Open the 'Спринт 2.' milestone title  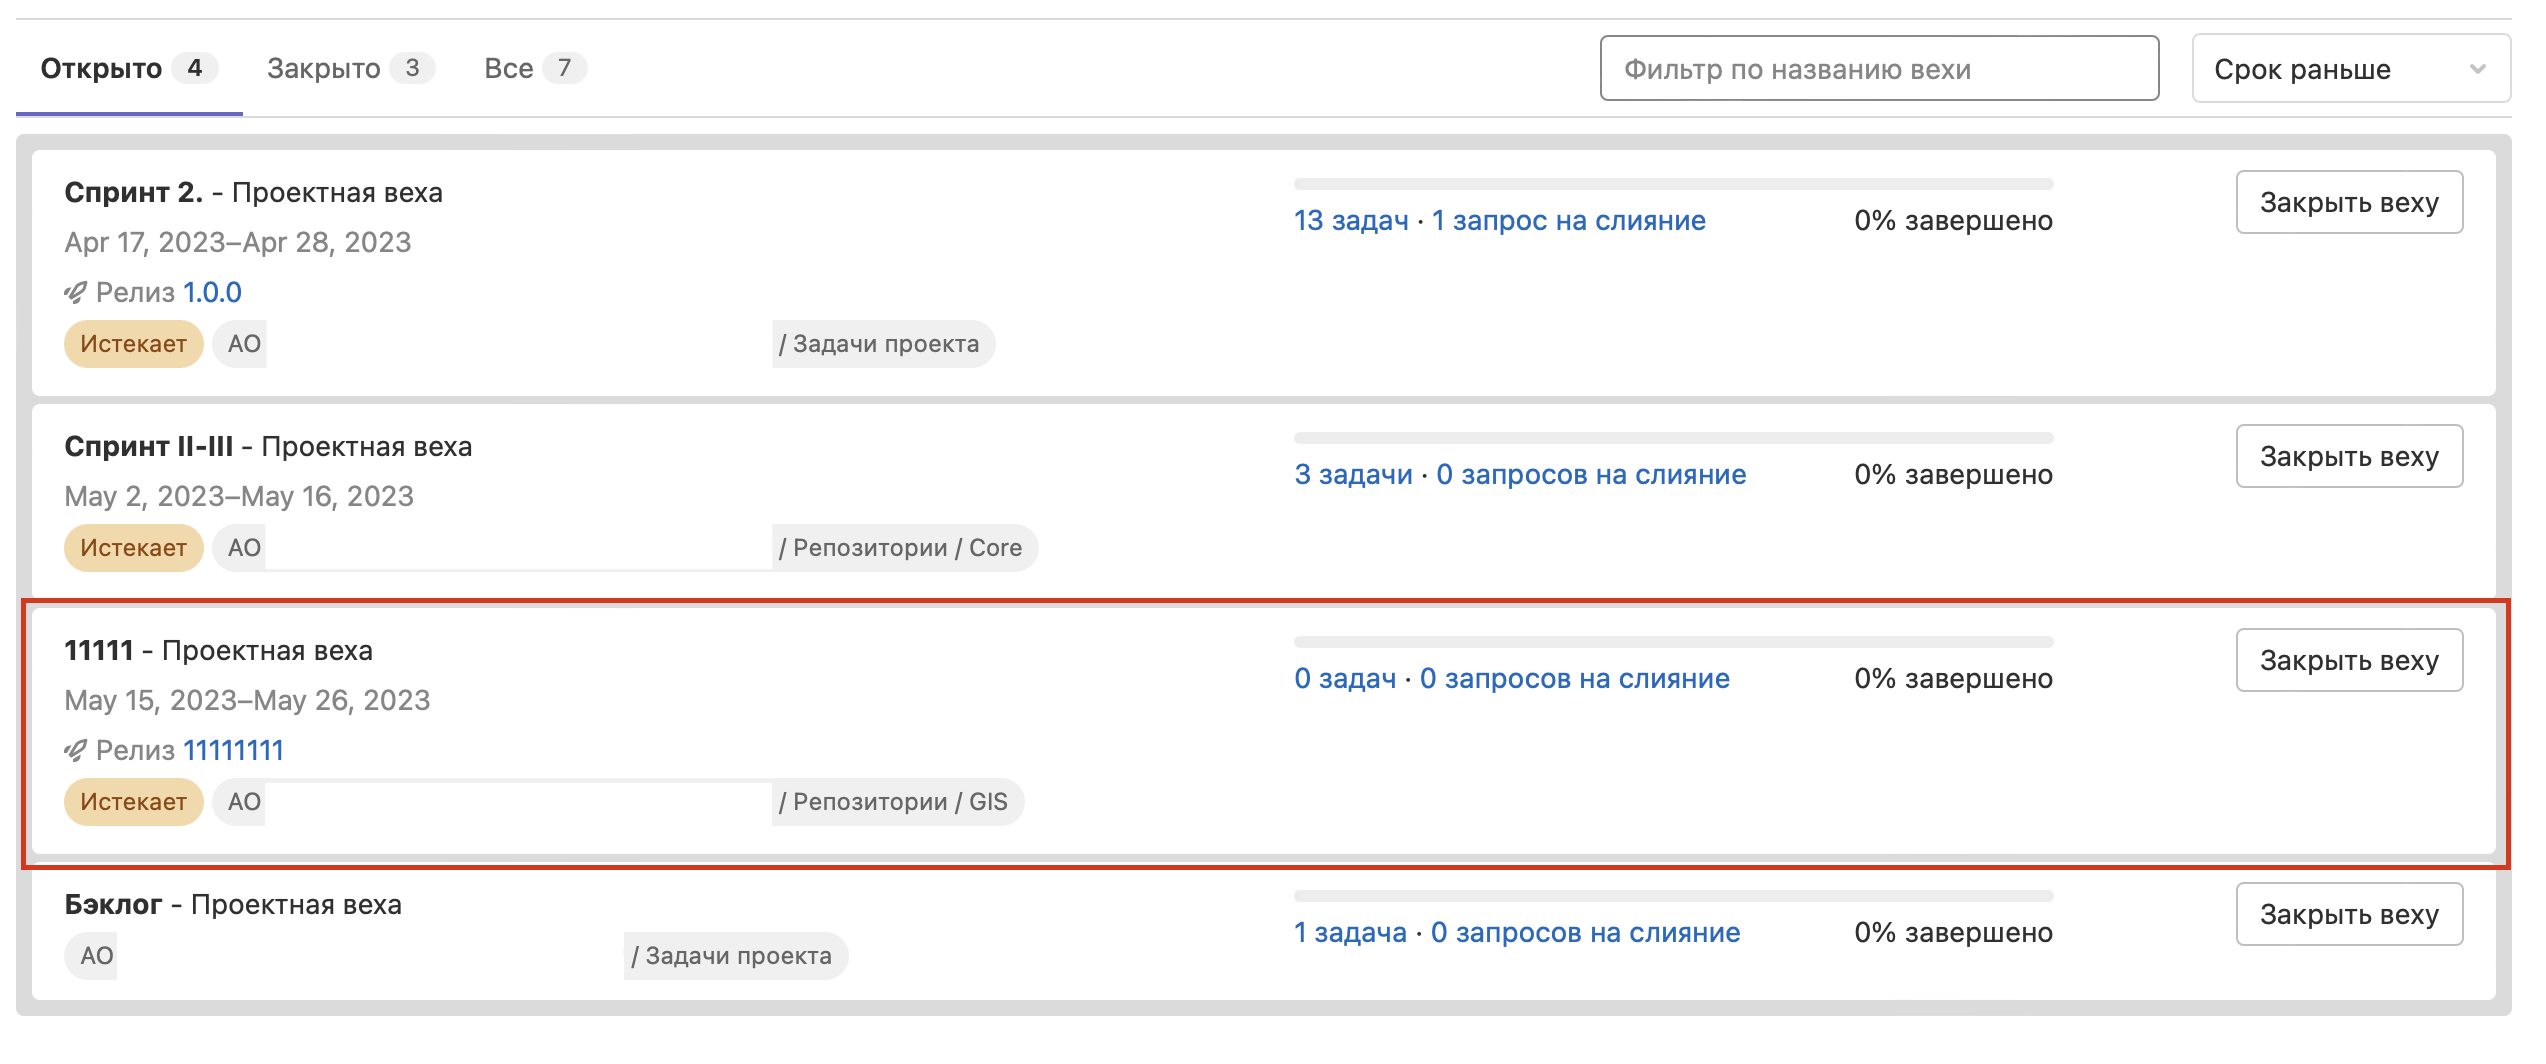[x=134, y=193]
